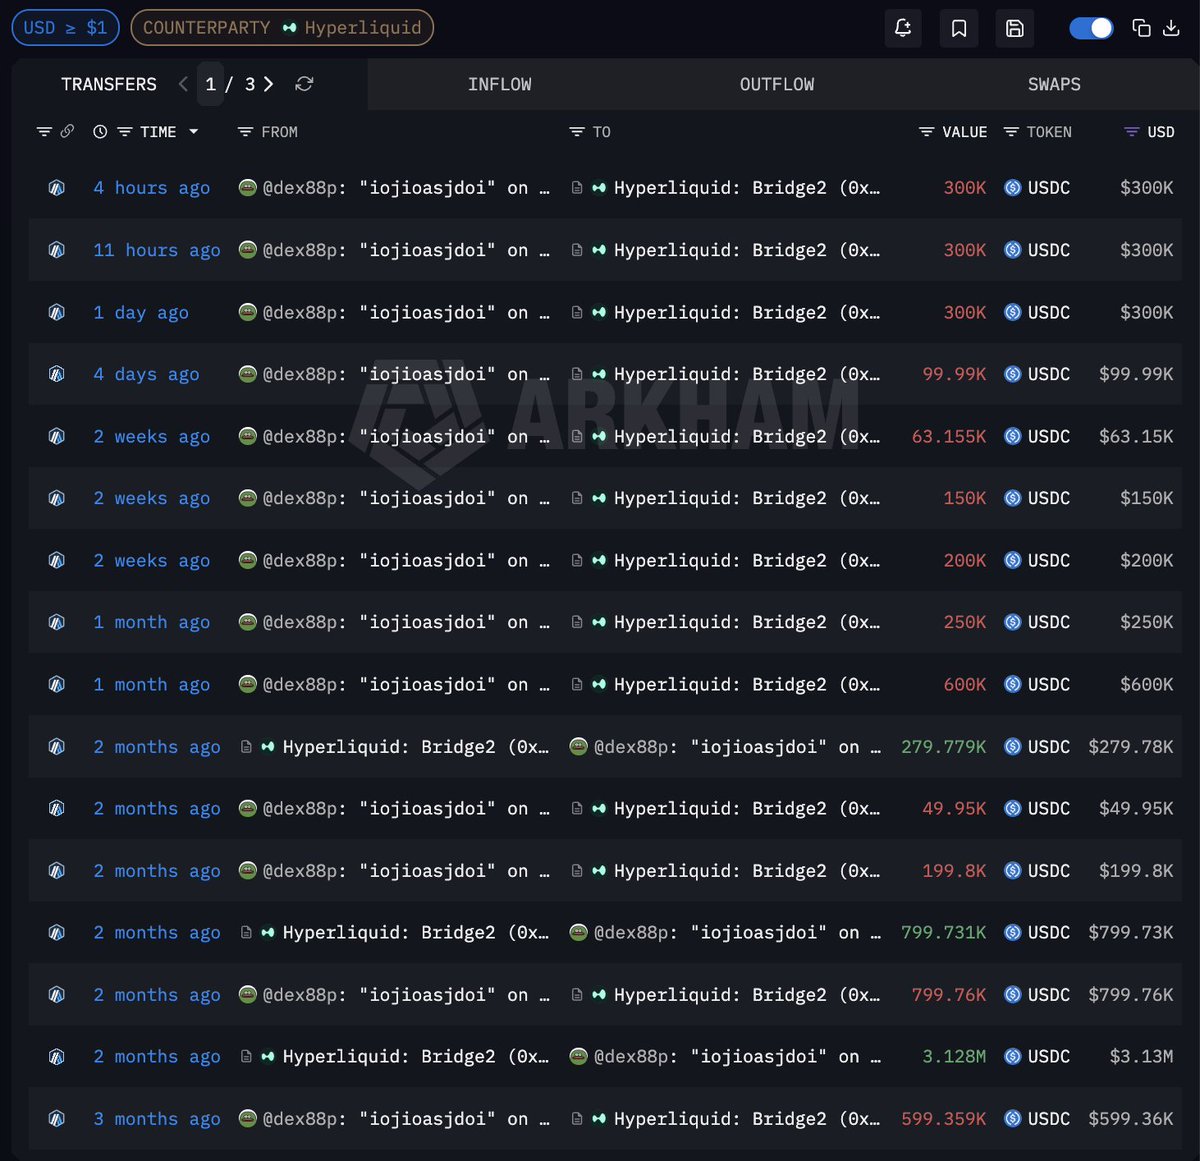Click the $599.36K USD amount

1131,1119
